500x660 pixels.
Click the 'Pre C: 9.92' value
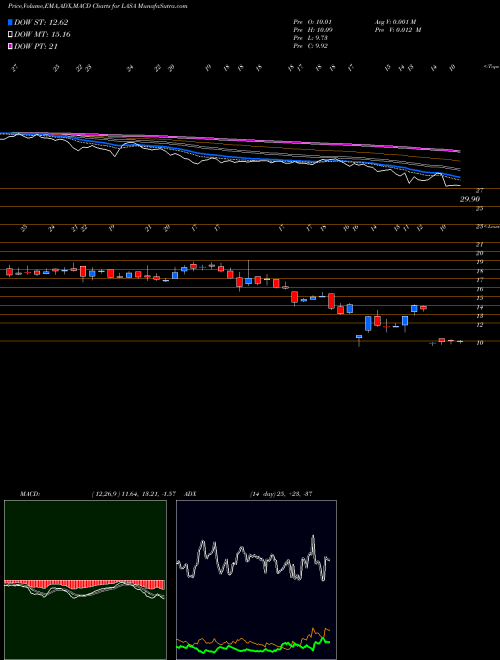pos(310,46)
